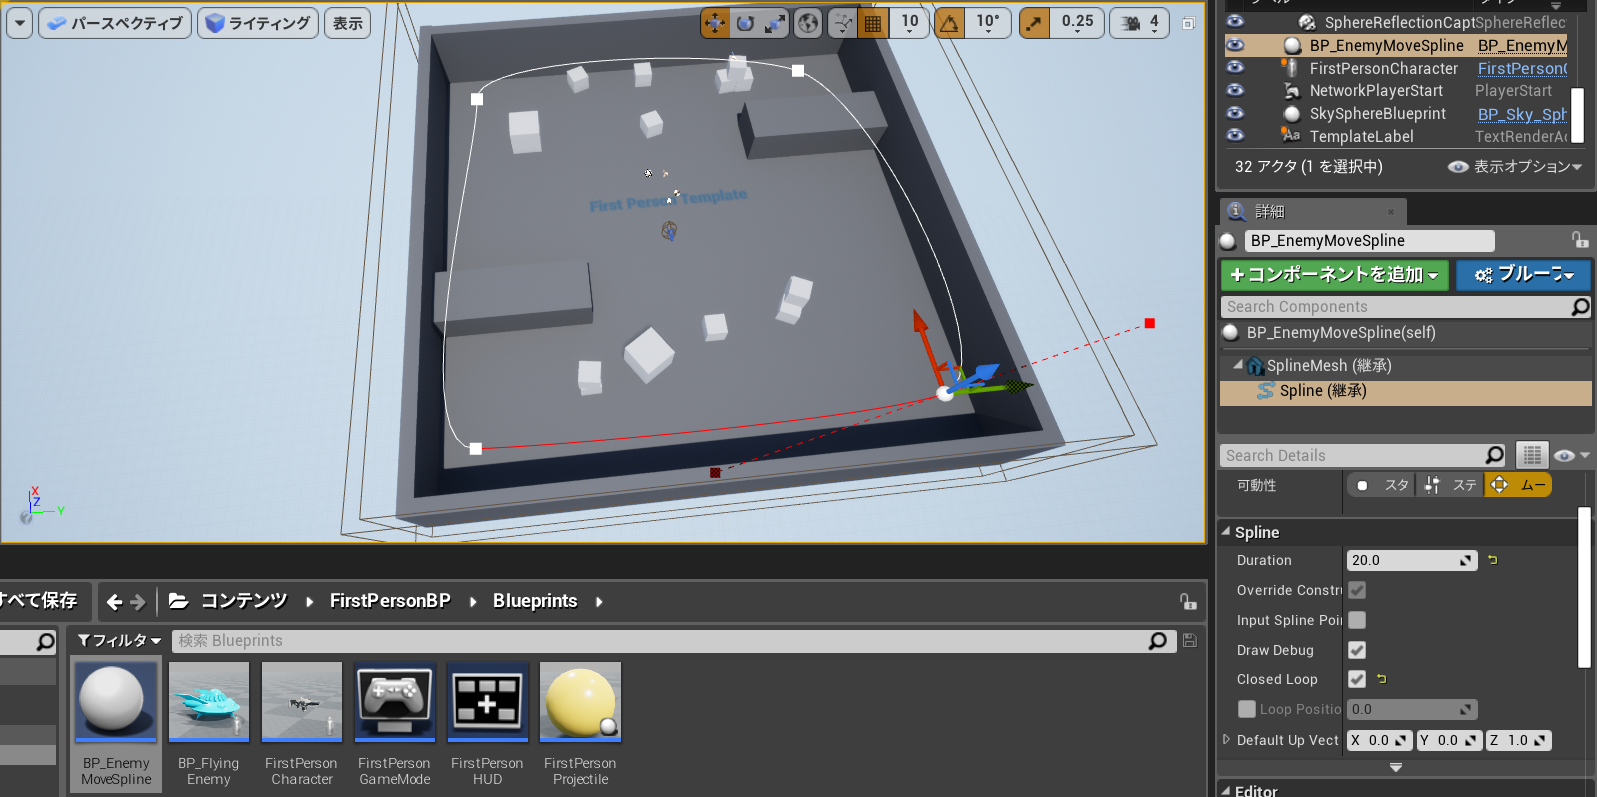This screenshot has width=1597, height=797.
Task: Uncheck Draw Debug checkbox
Action: [x=1357, y=650]
